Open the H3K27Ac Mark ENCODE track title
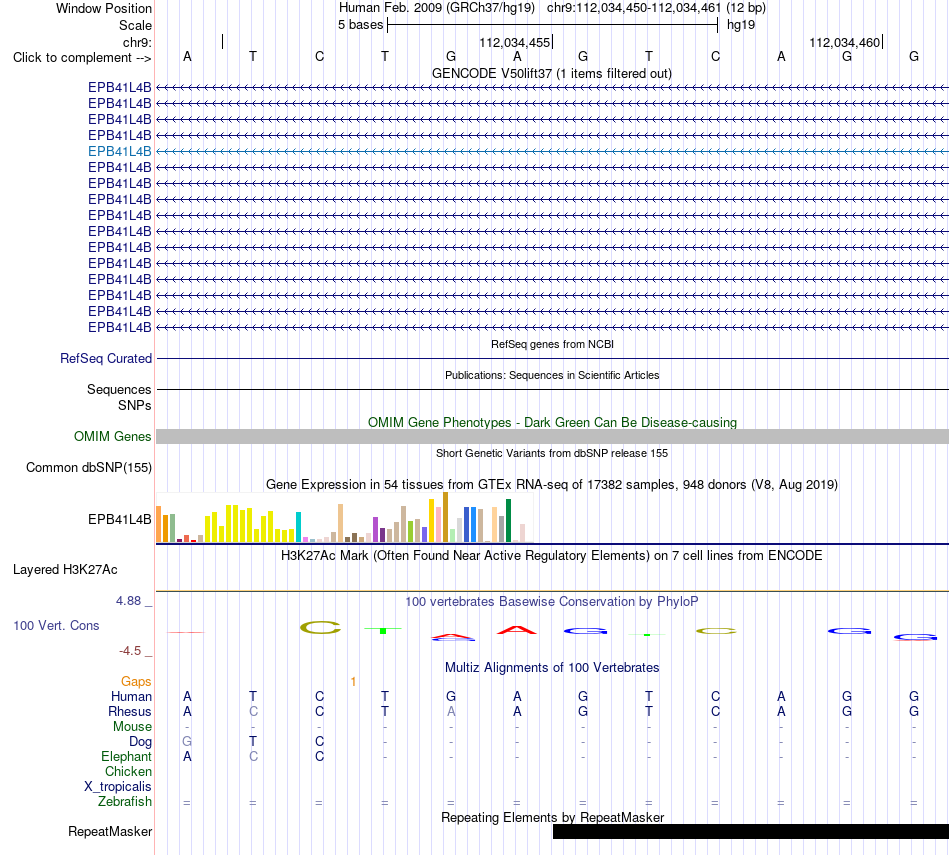The height and width of the screenshot is (855, 950). click(x=552, y=556)
